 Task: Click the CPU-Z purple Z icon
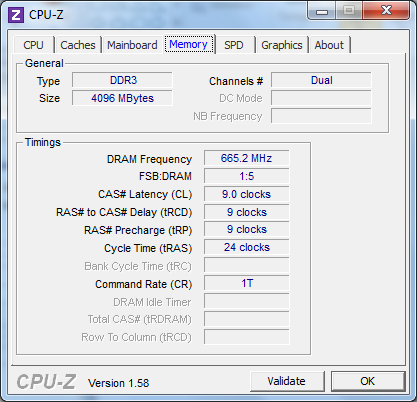click(x=16, y=15)
